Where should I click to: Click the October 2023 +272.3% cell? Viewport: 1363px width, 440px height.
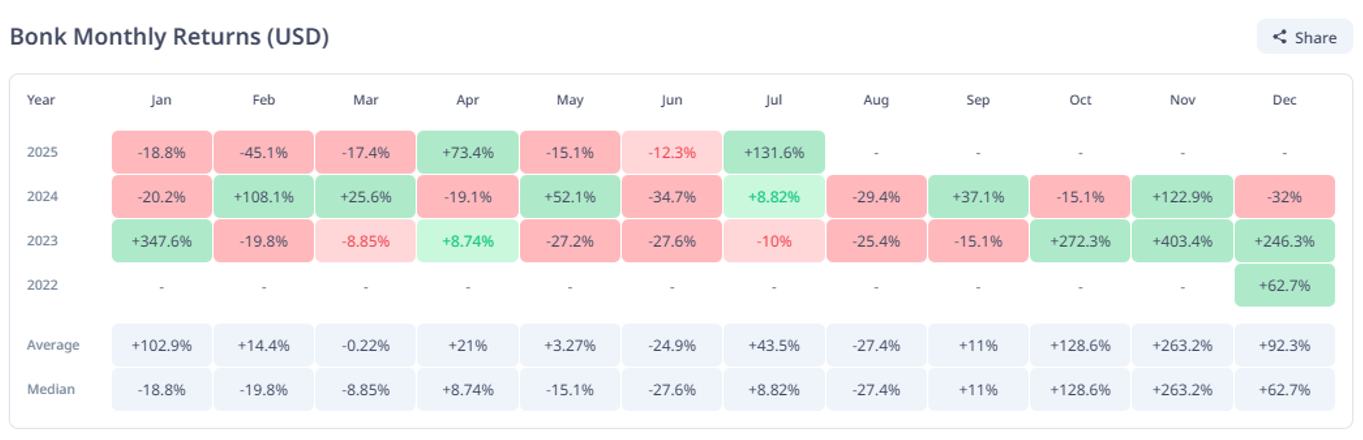pyautogui.click(x=1080, y=241)
